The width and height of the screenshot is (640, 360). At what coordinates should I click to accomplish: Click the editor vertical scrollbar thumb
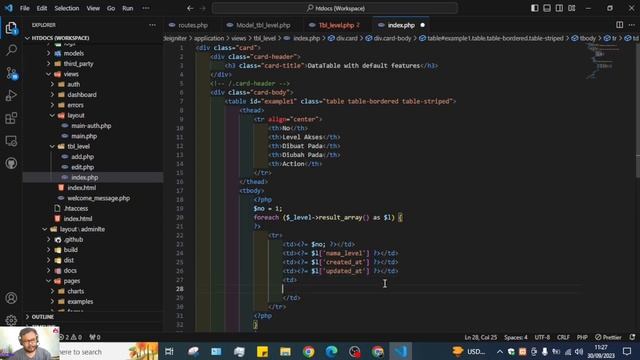click(638, 110)
